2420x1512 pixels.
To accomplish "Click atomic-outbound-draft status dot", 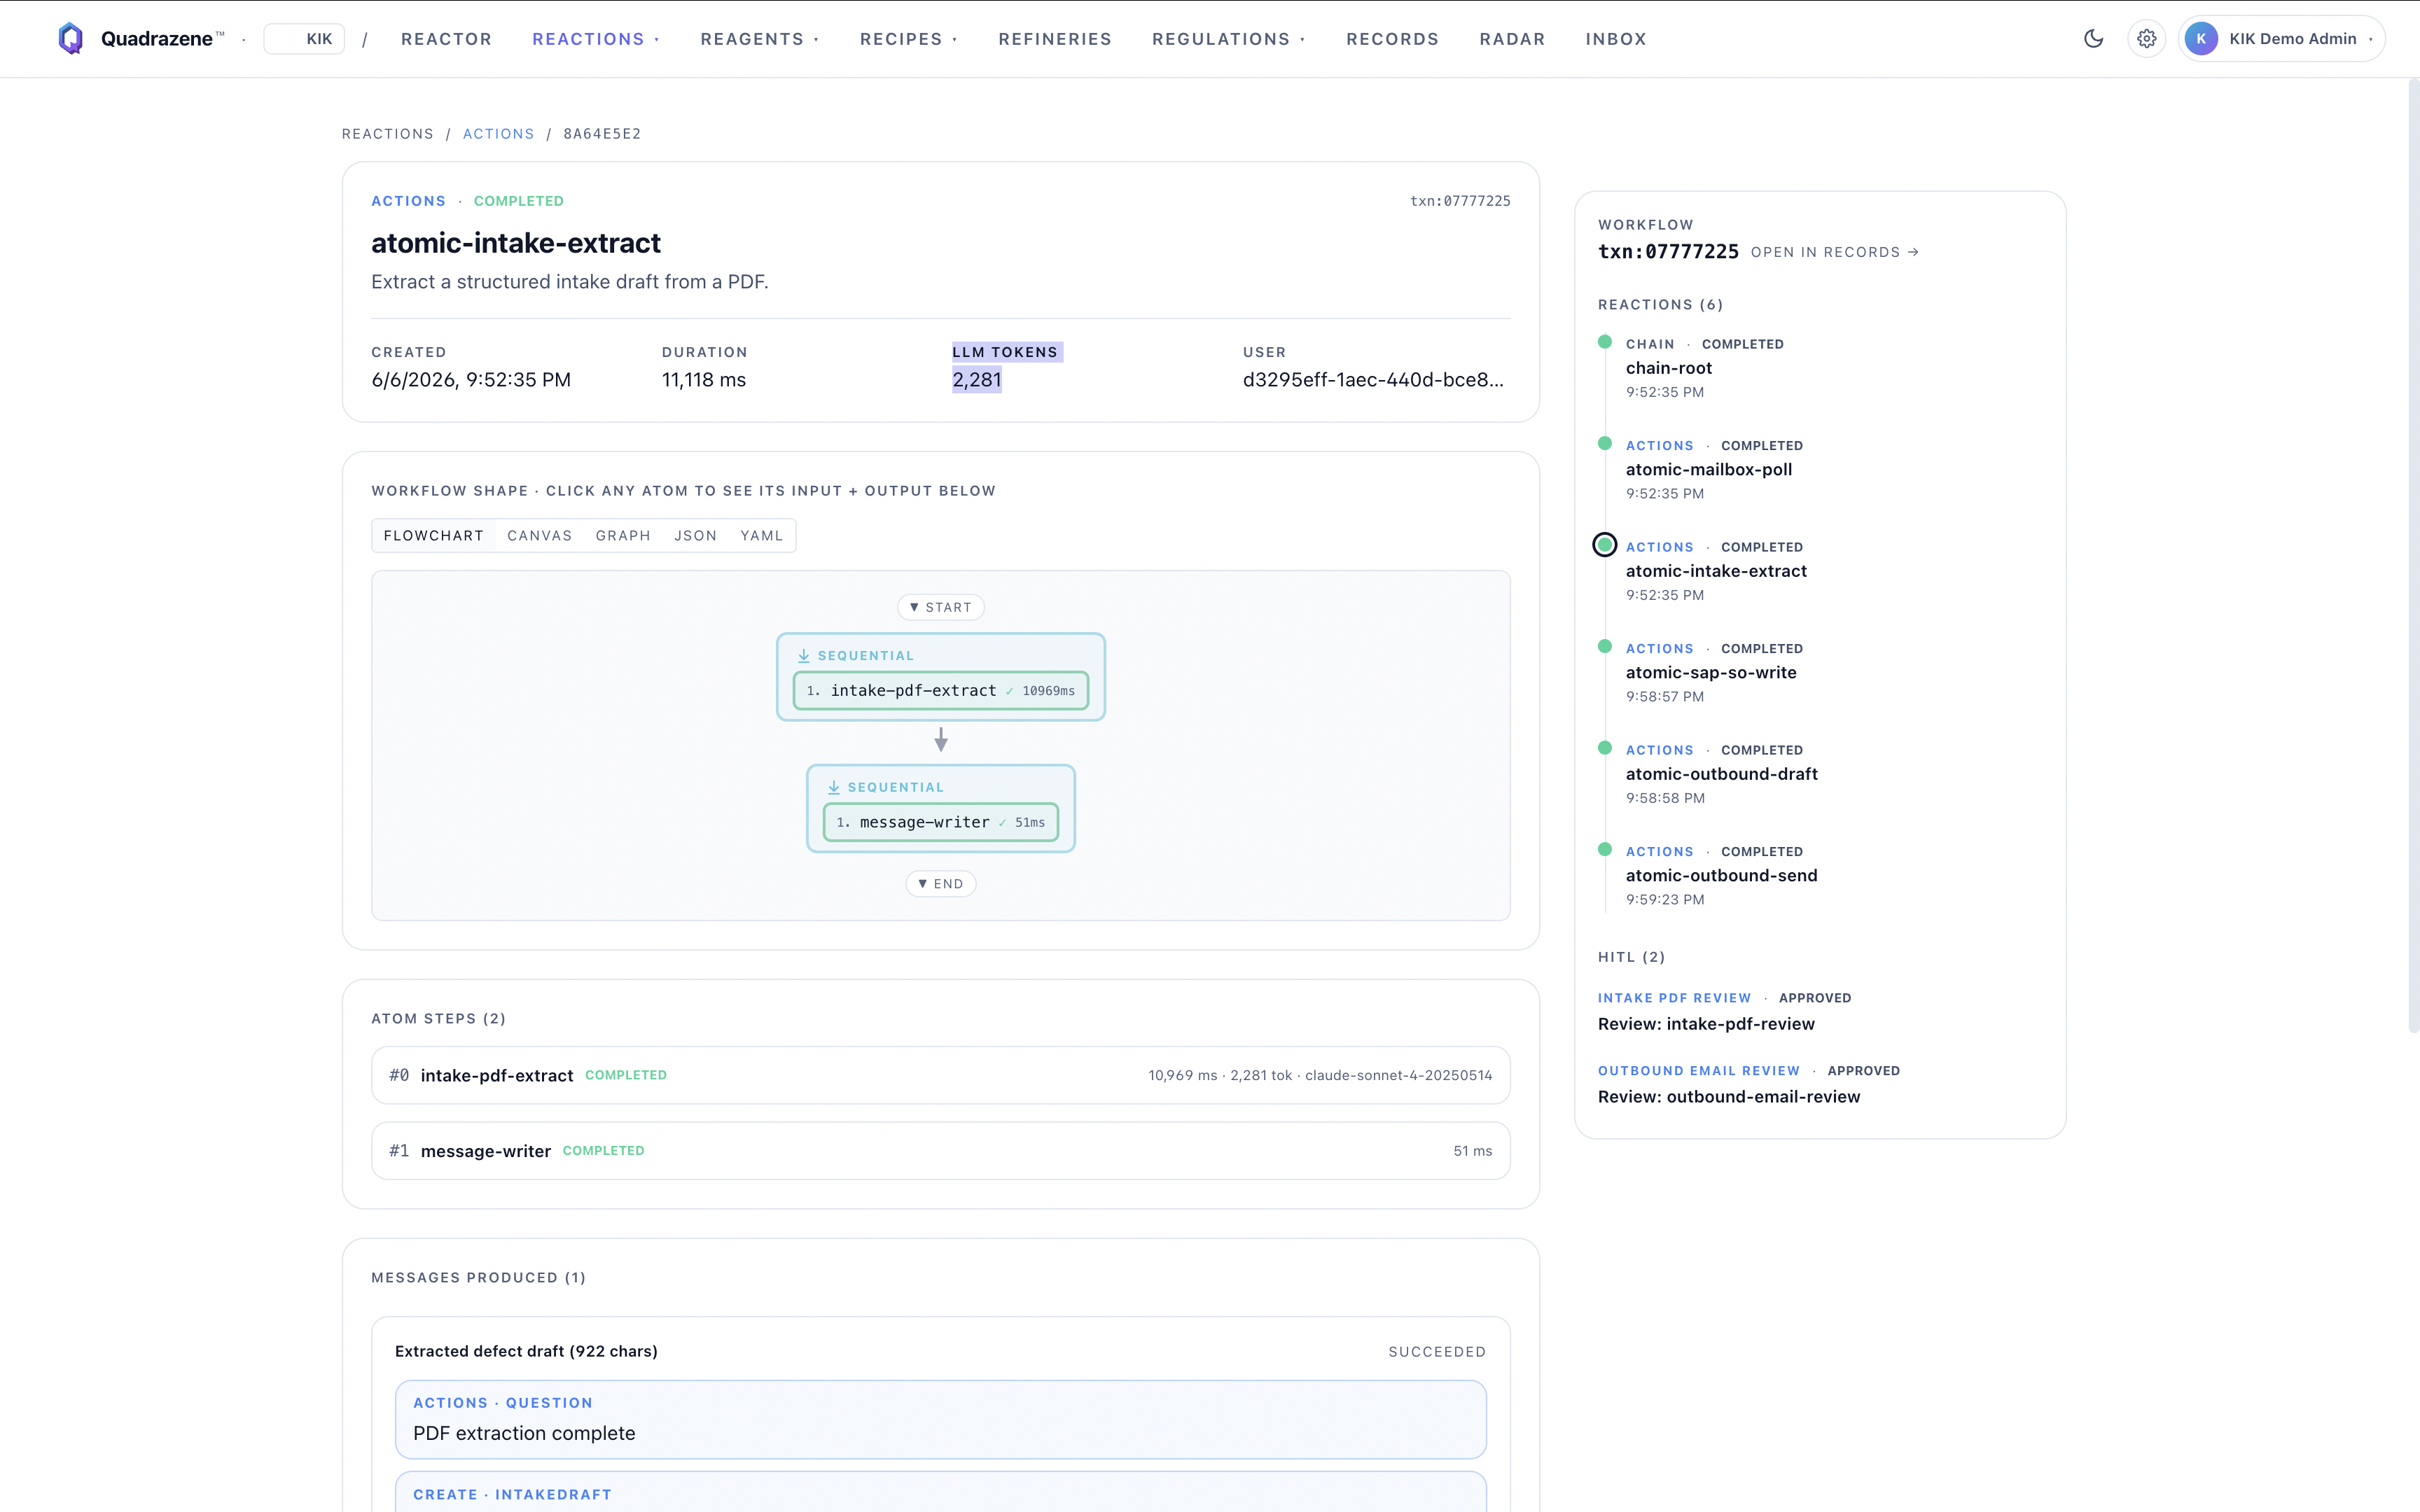I will [1604, 748].
